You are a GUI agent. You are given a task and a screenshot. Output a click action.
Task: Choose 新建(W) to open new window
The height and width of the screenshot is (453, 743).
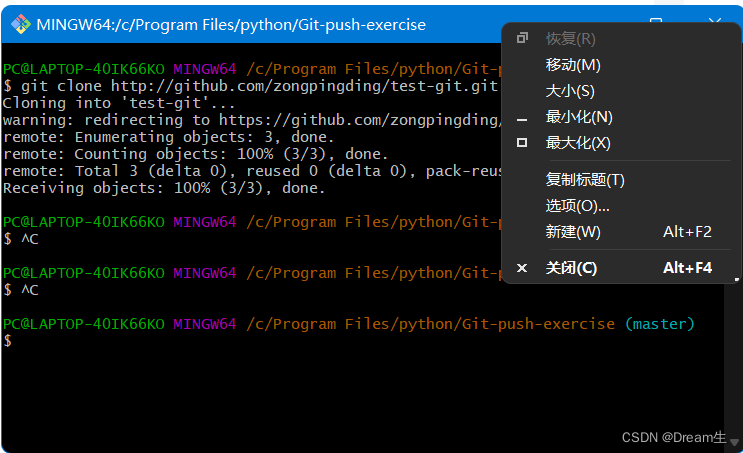[573, 232]
